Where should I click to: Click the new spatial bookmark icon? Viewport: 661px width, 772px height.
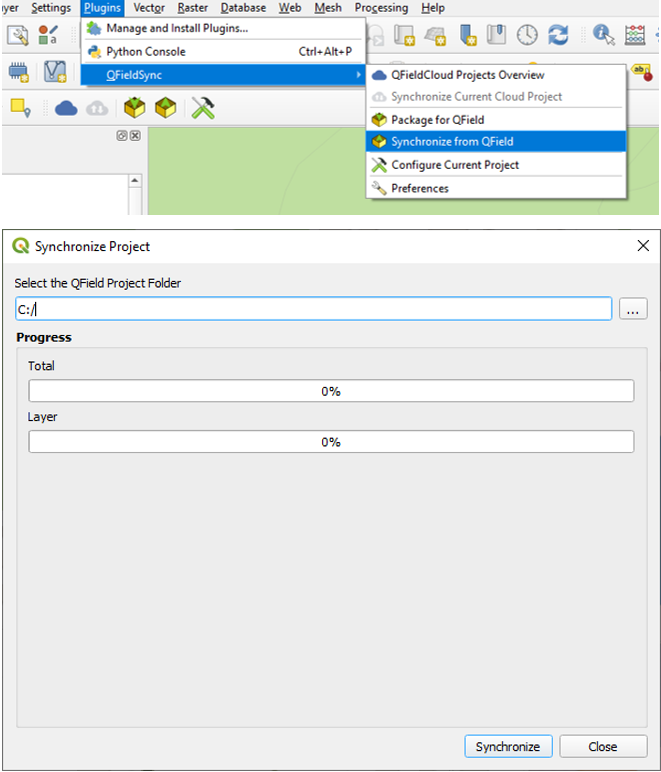(x=467, y=35)
